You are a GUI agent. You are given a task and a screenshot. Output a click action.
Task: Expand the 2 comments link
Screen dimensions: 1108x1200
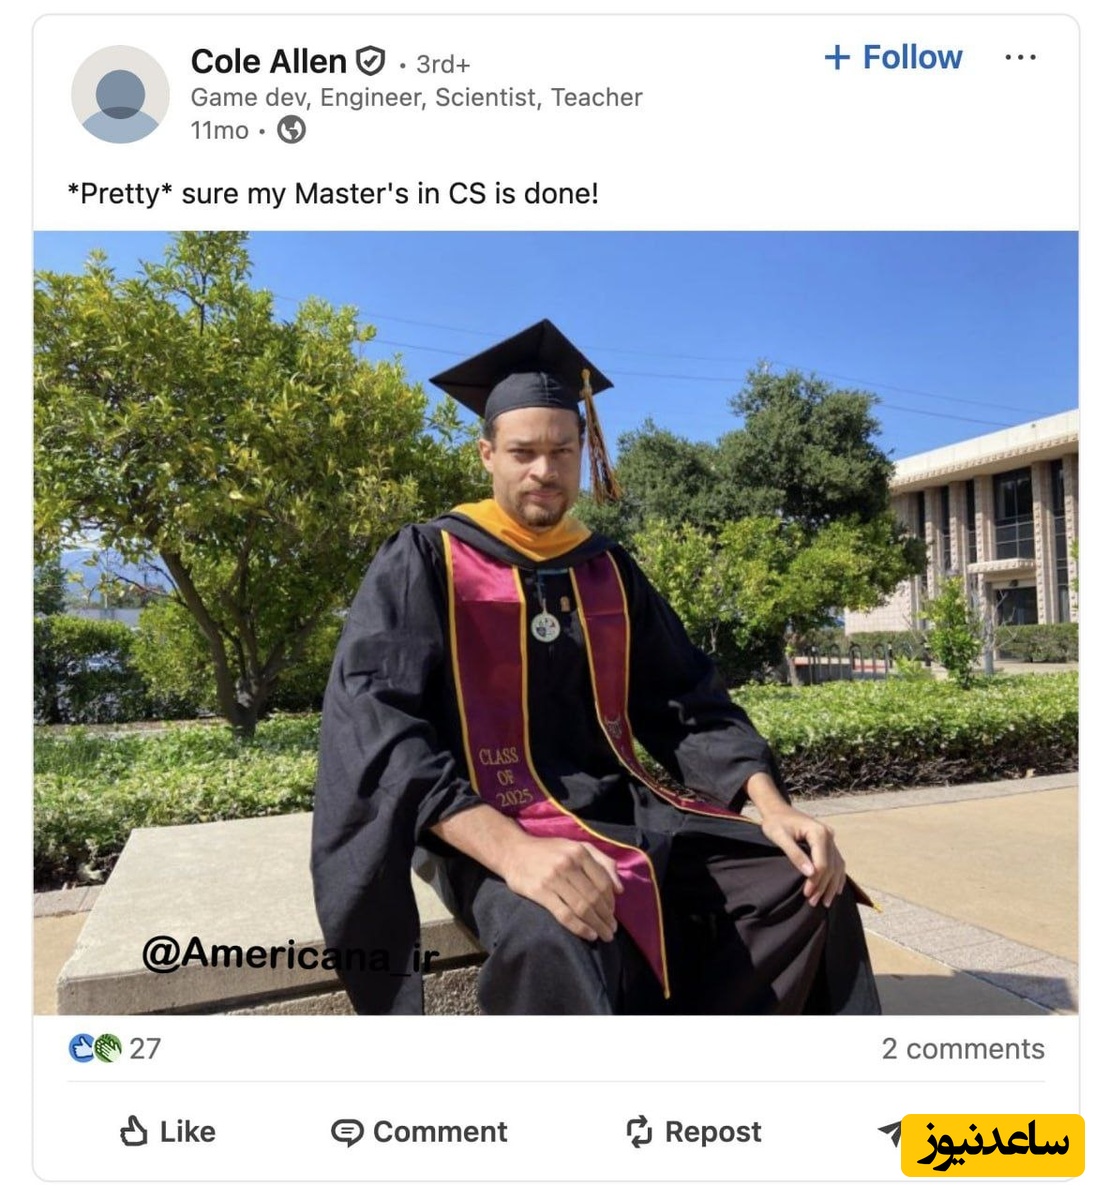coord(962,1048)
